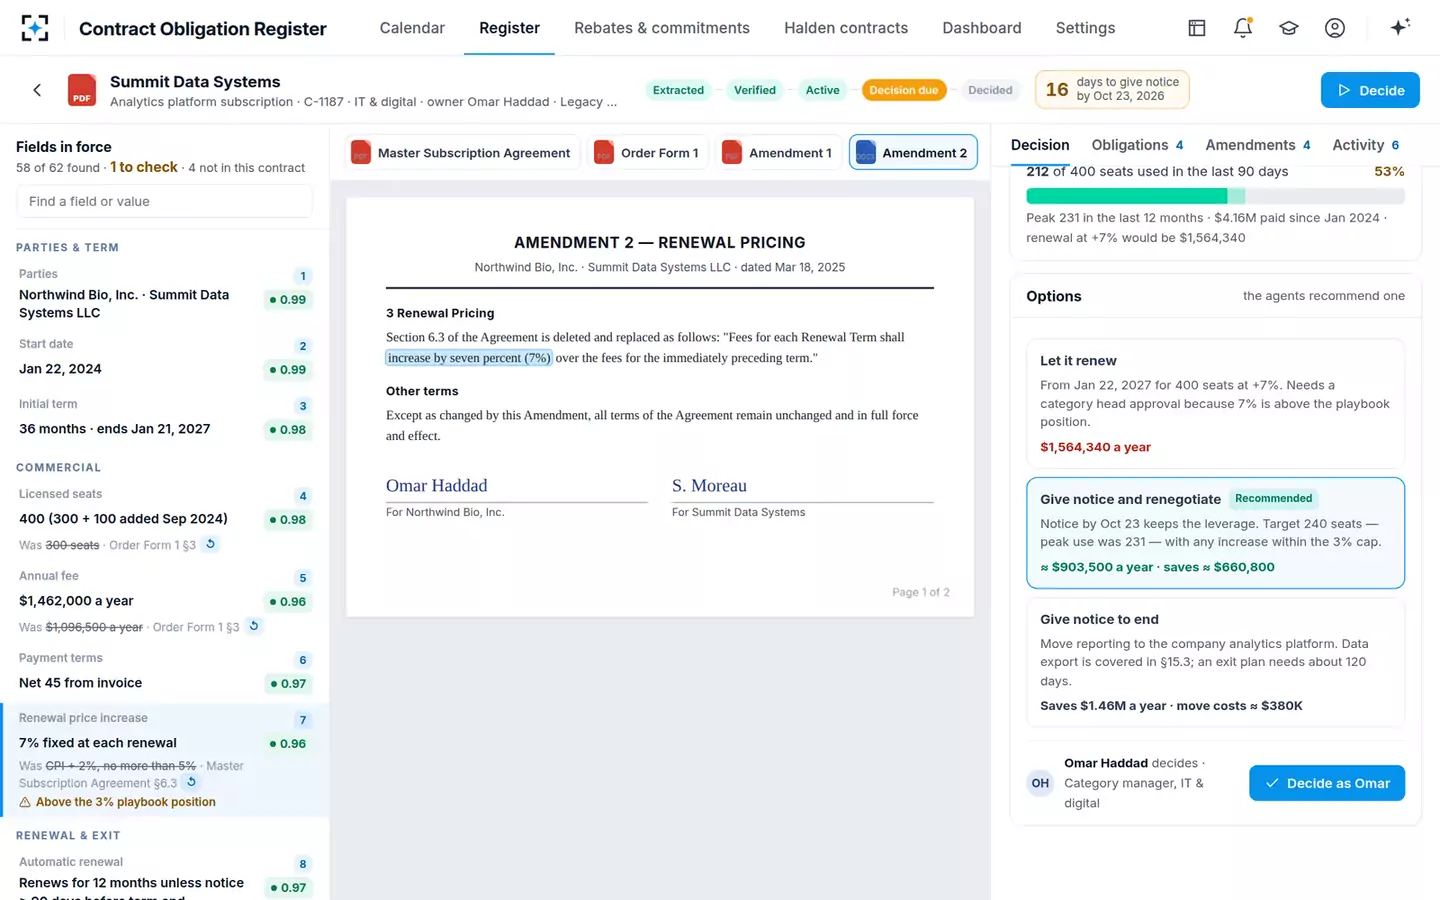
Task: Click history icon beside Annual fee previous value
Action: [254, 626]
